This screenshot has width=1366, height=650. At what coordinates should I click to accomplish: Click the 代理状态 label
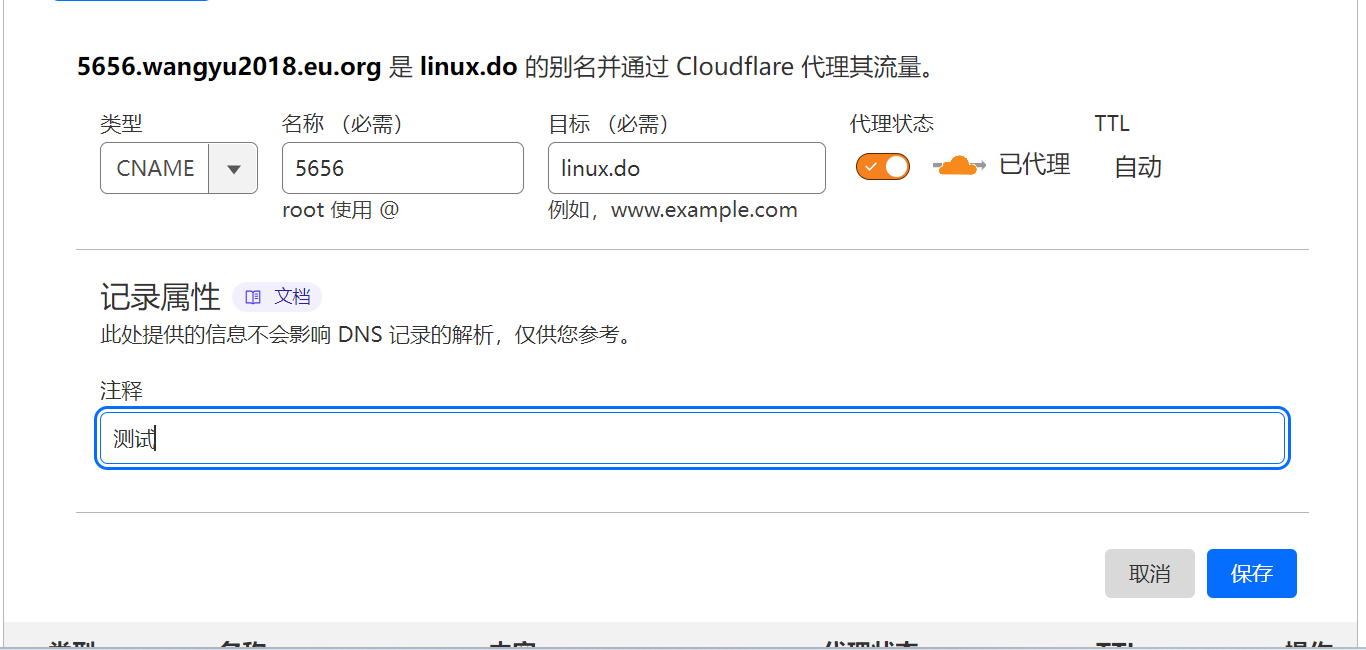[x=892, y=124]
